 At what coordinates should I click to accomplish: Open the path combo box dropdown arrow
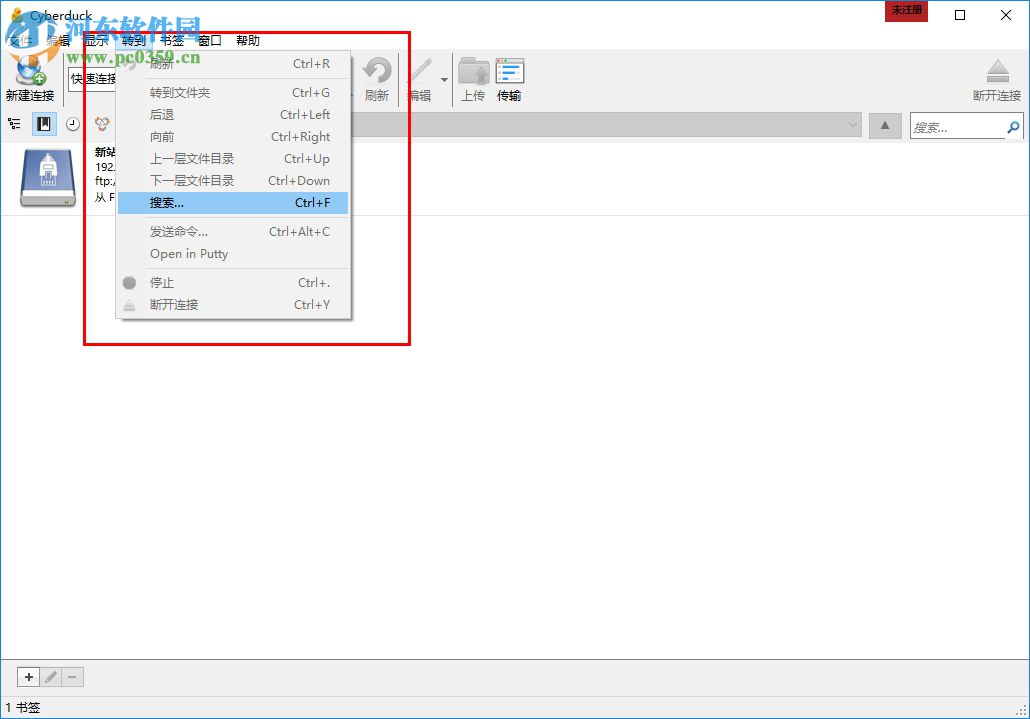coord(853,125)
